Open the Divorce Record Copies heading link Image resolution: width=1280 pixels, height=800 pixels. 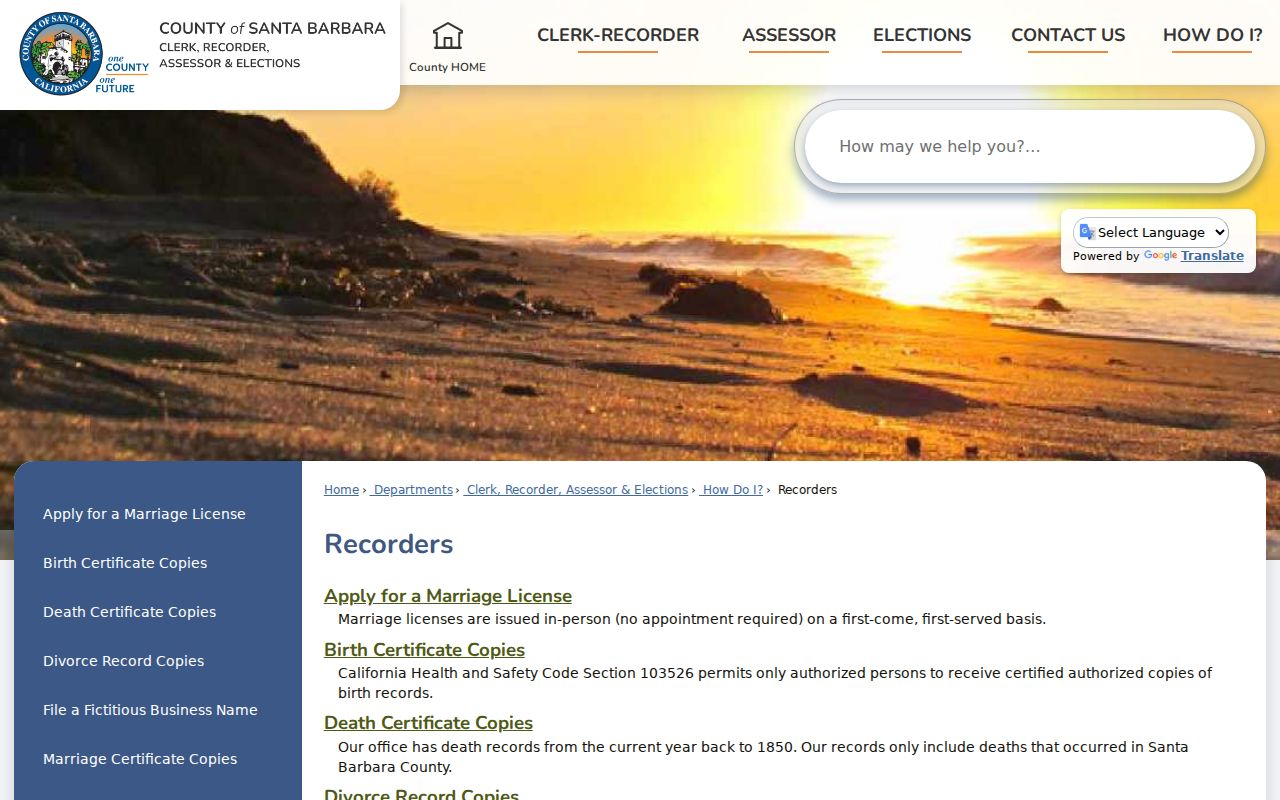tap(421, 794)
